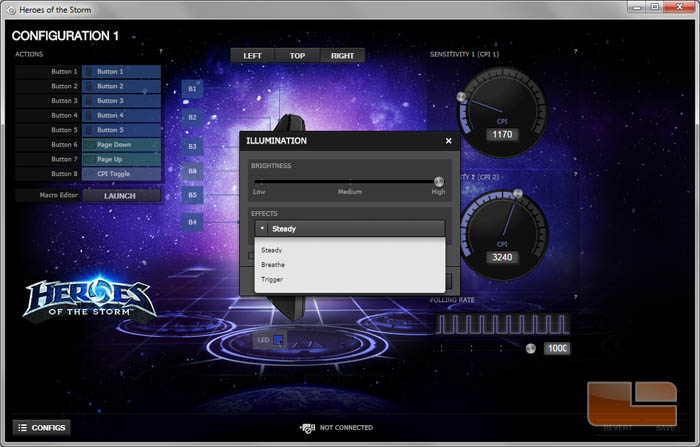Click the Button 6 row label

coord(64,145)
